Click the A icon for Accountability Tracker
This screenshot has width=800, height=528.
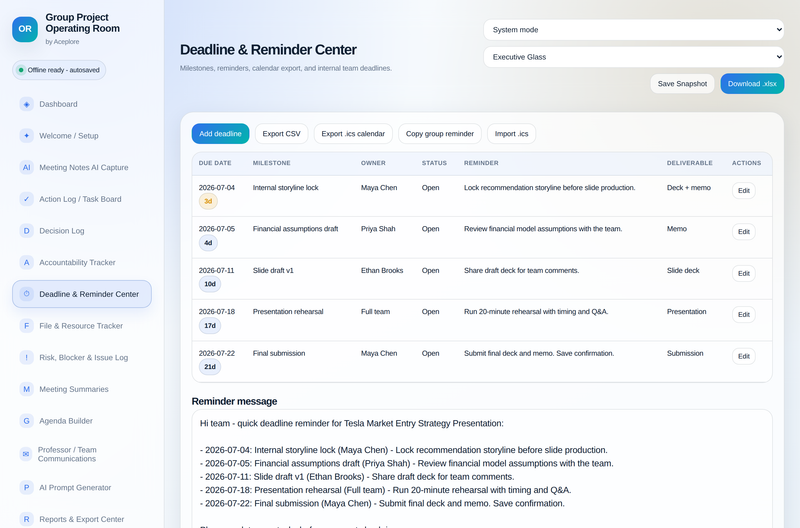[27, 262]
